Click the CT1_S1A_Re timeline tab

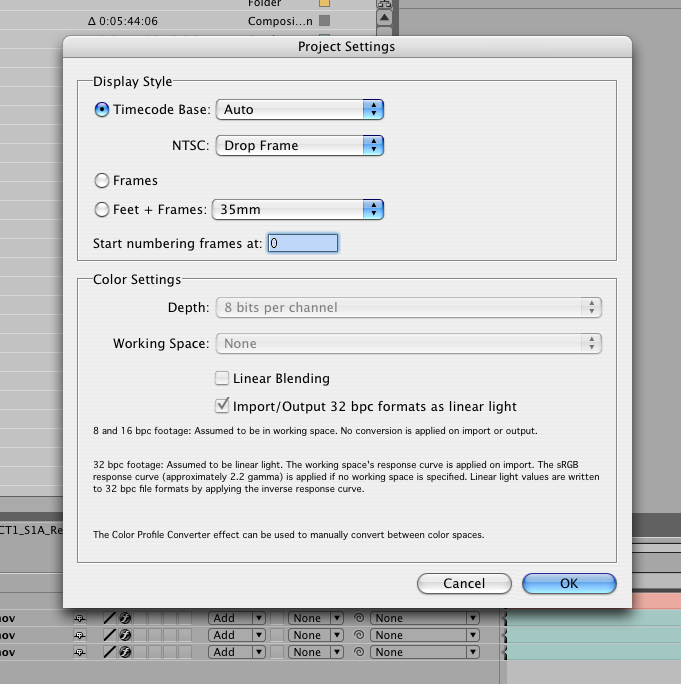coord(31,530)
